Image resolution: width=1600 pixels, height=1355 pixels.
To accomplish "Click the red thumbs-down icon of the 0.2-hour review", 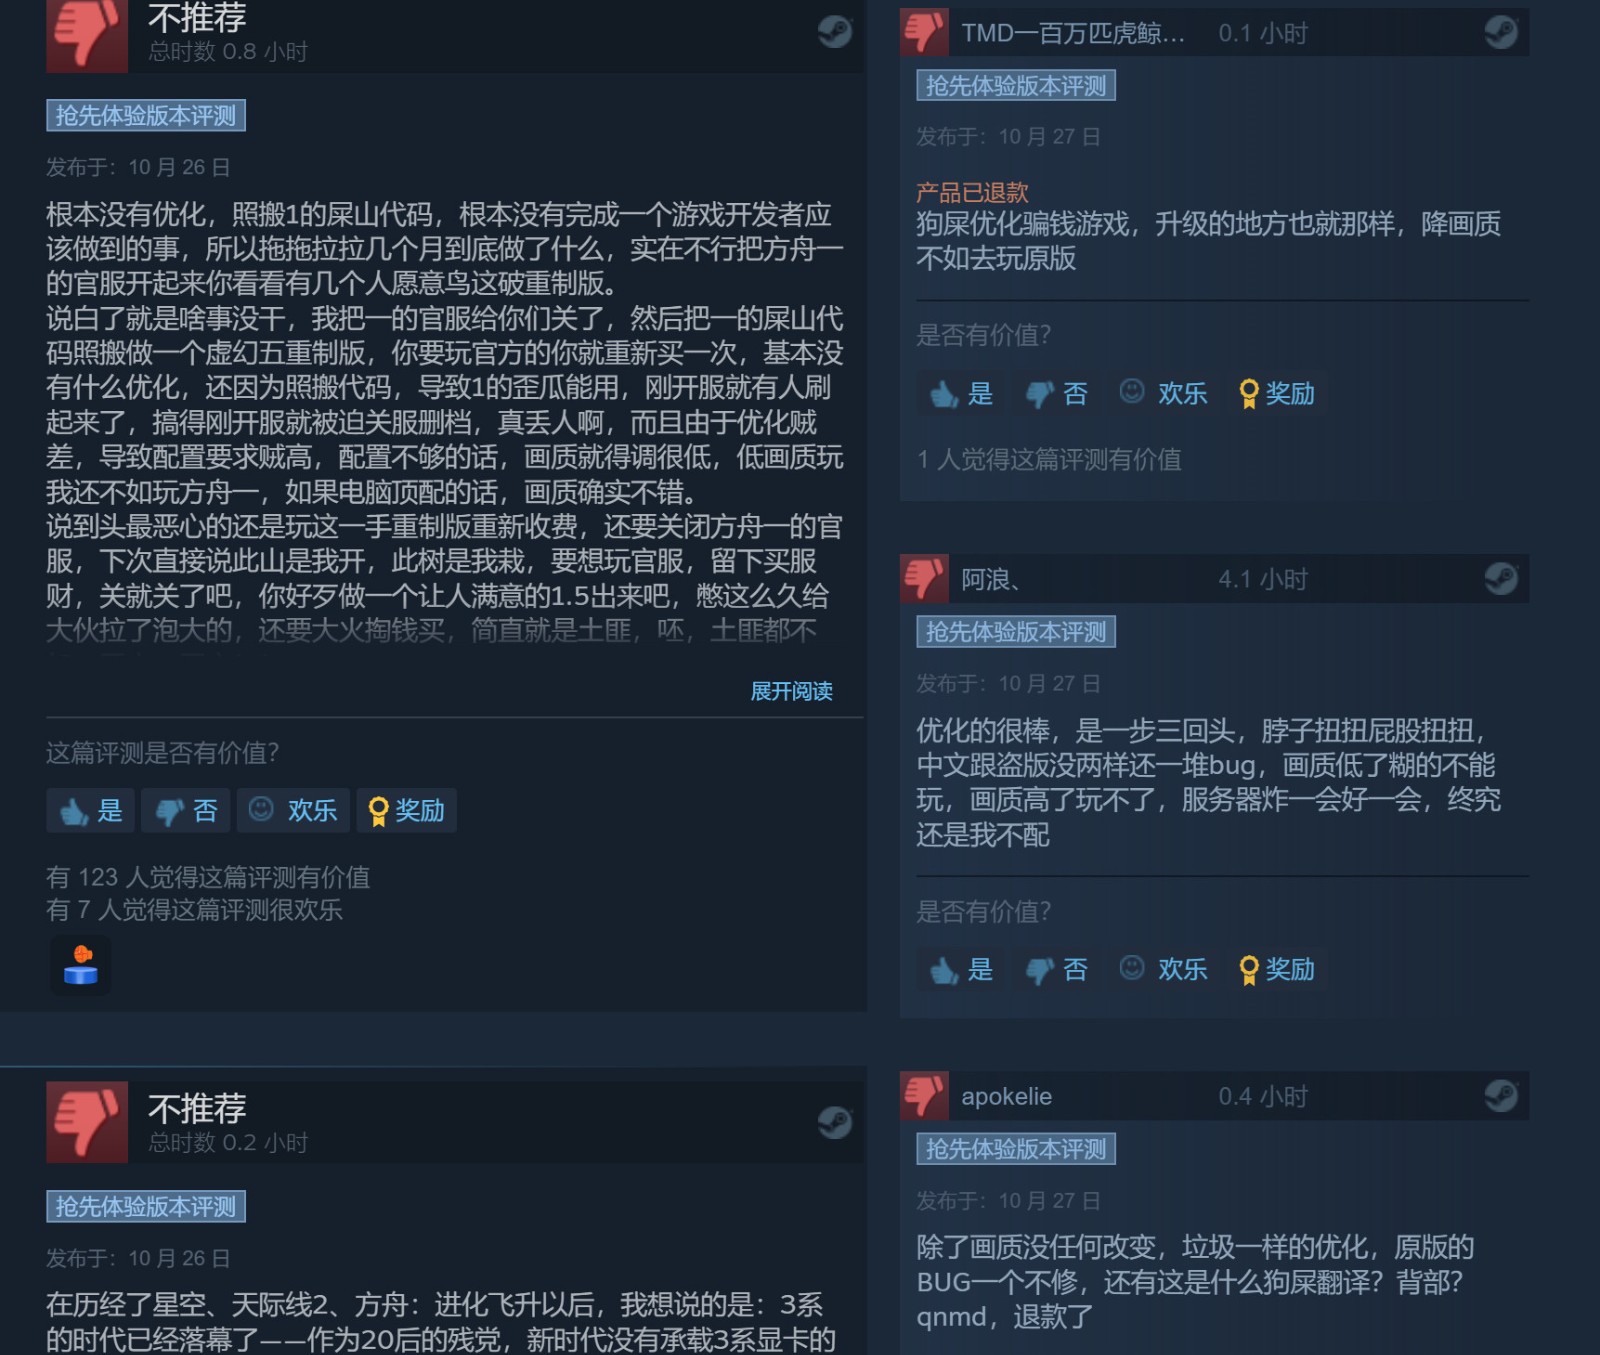I will pos(87,1122).
